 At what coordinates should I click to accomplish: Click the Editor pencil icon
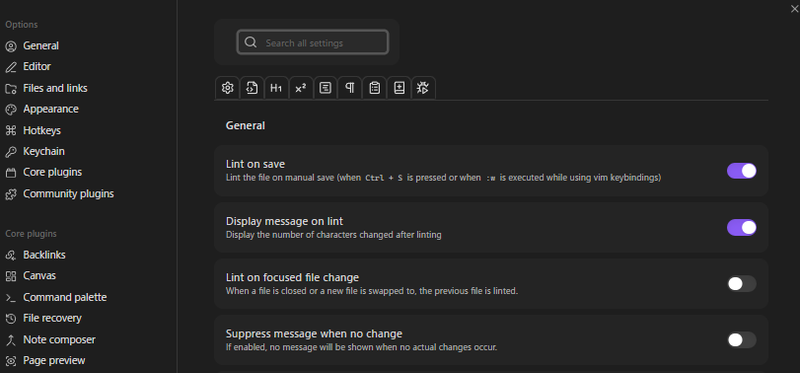coord(11,67)
